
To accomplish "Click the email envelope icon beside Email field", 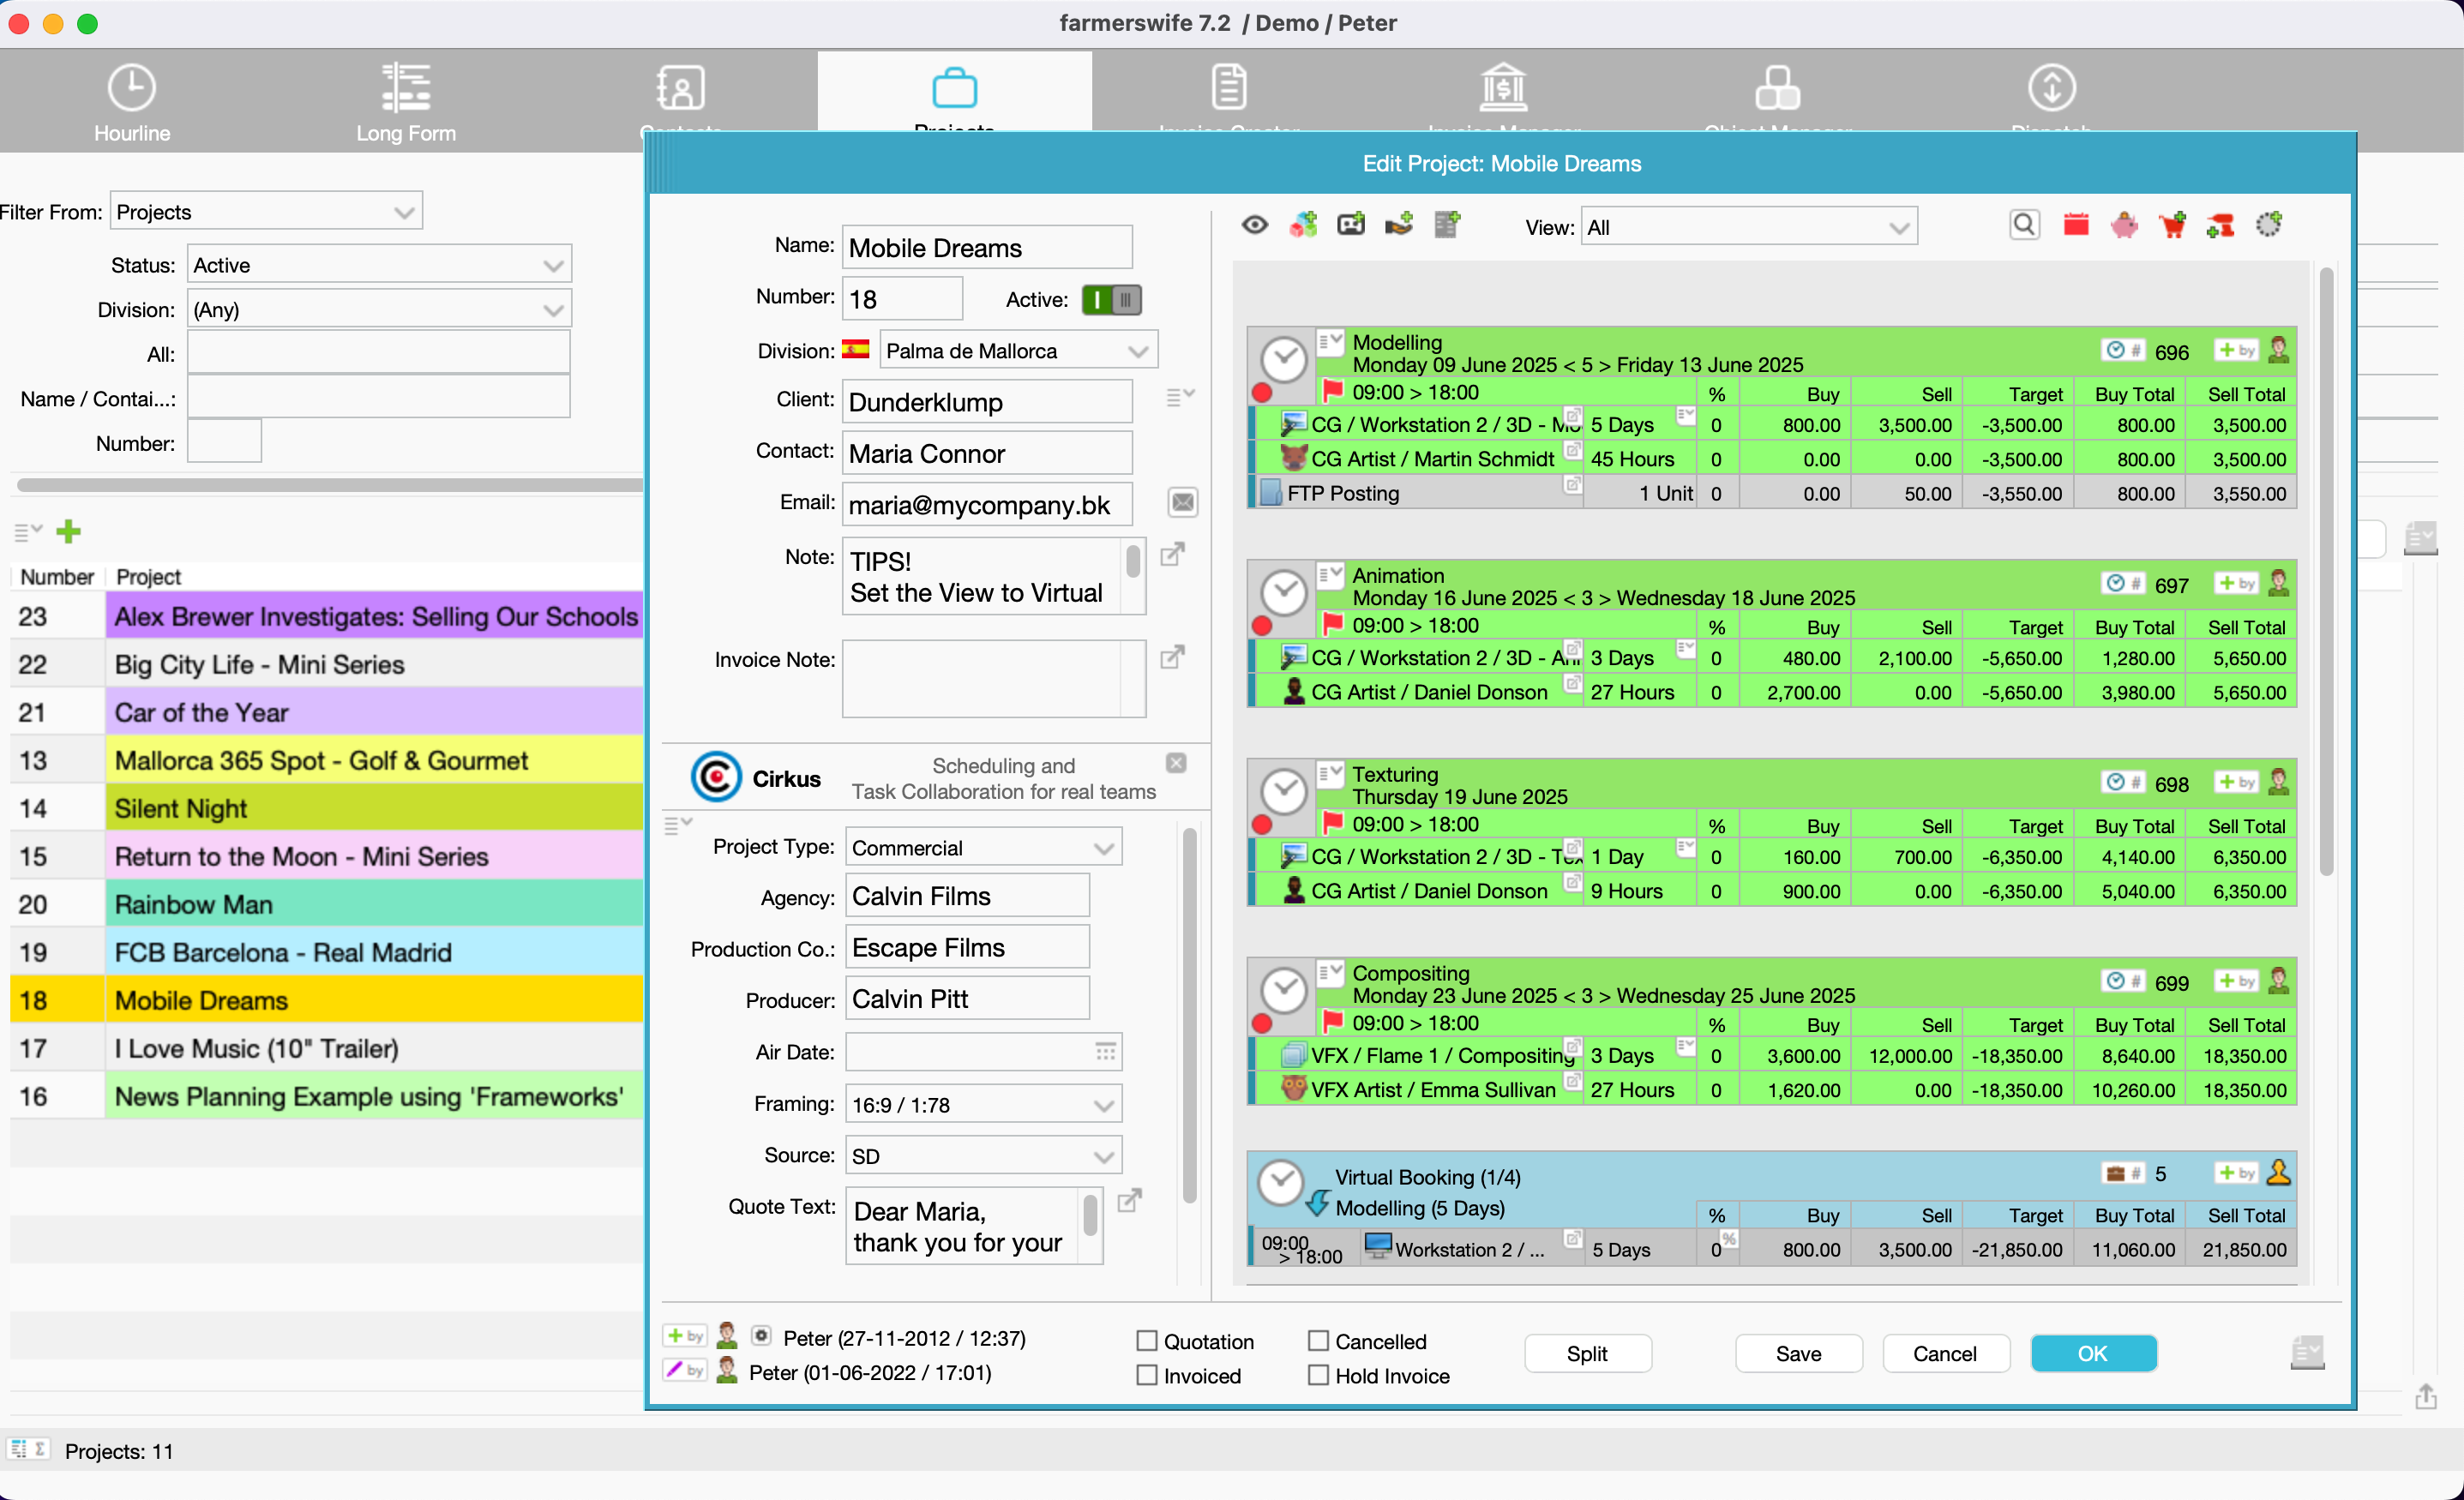I will click(1182, 503).
